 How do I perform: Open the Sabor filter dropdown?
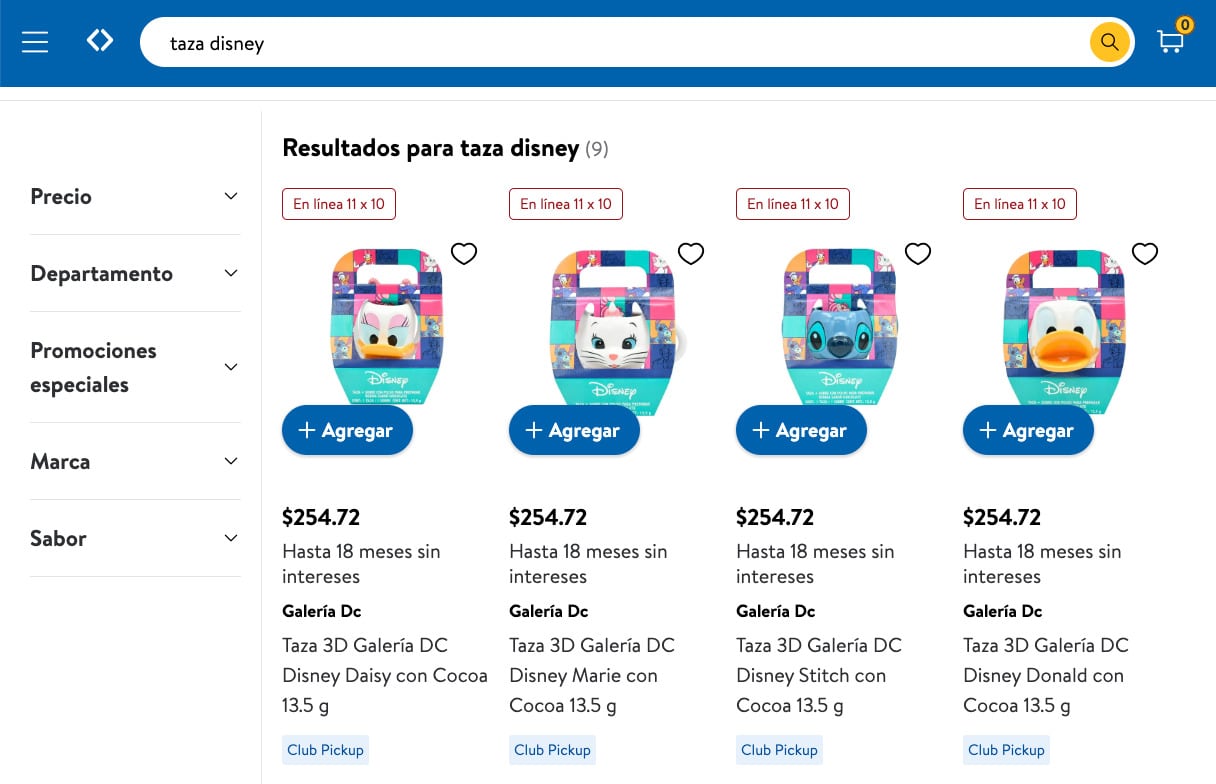[135, 538]
